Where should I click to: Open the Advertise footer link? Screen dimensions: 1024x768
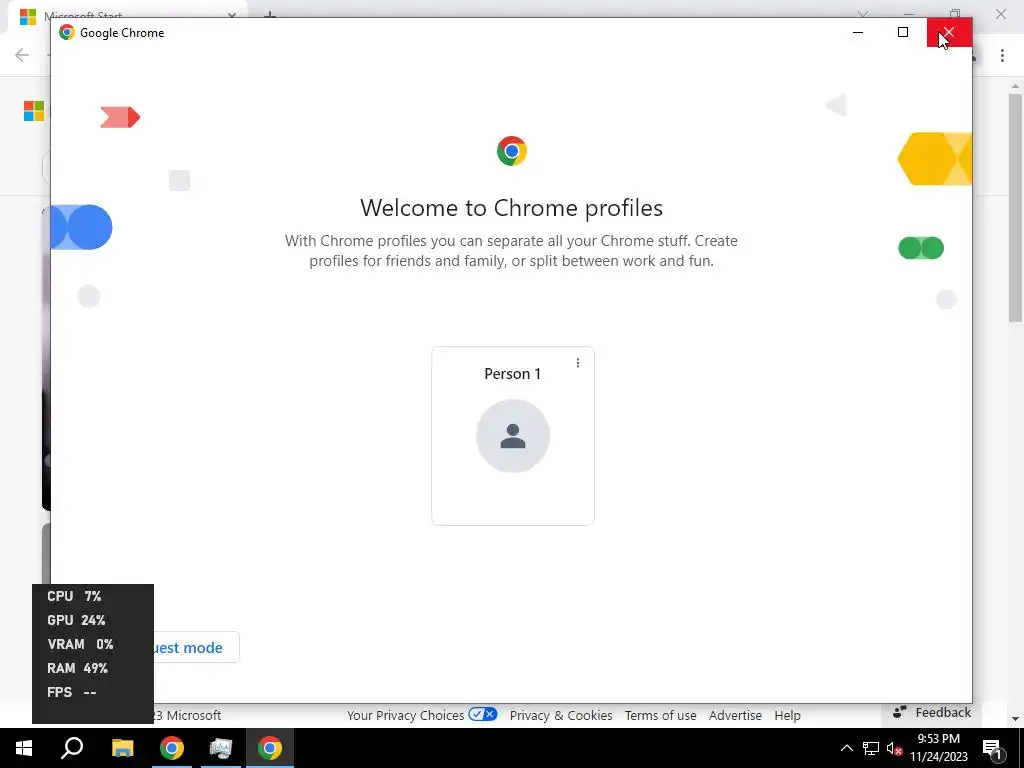tap(735, 715)
